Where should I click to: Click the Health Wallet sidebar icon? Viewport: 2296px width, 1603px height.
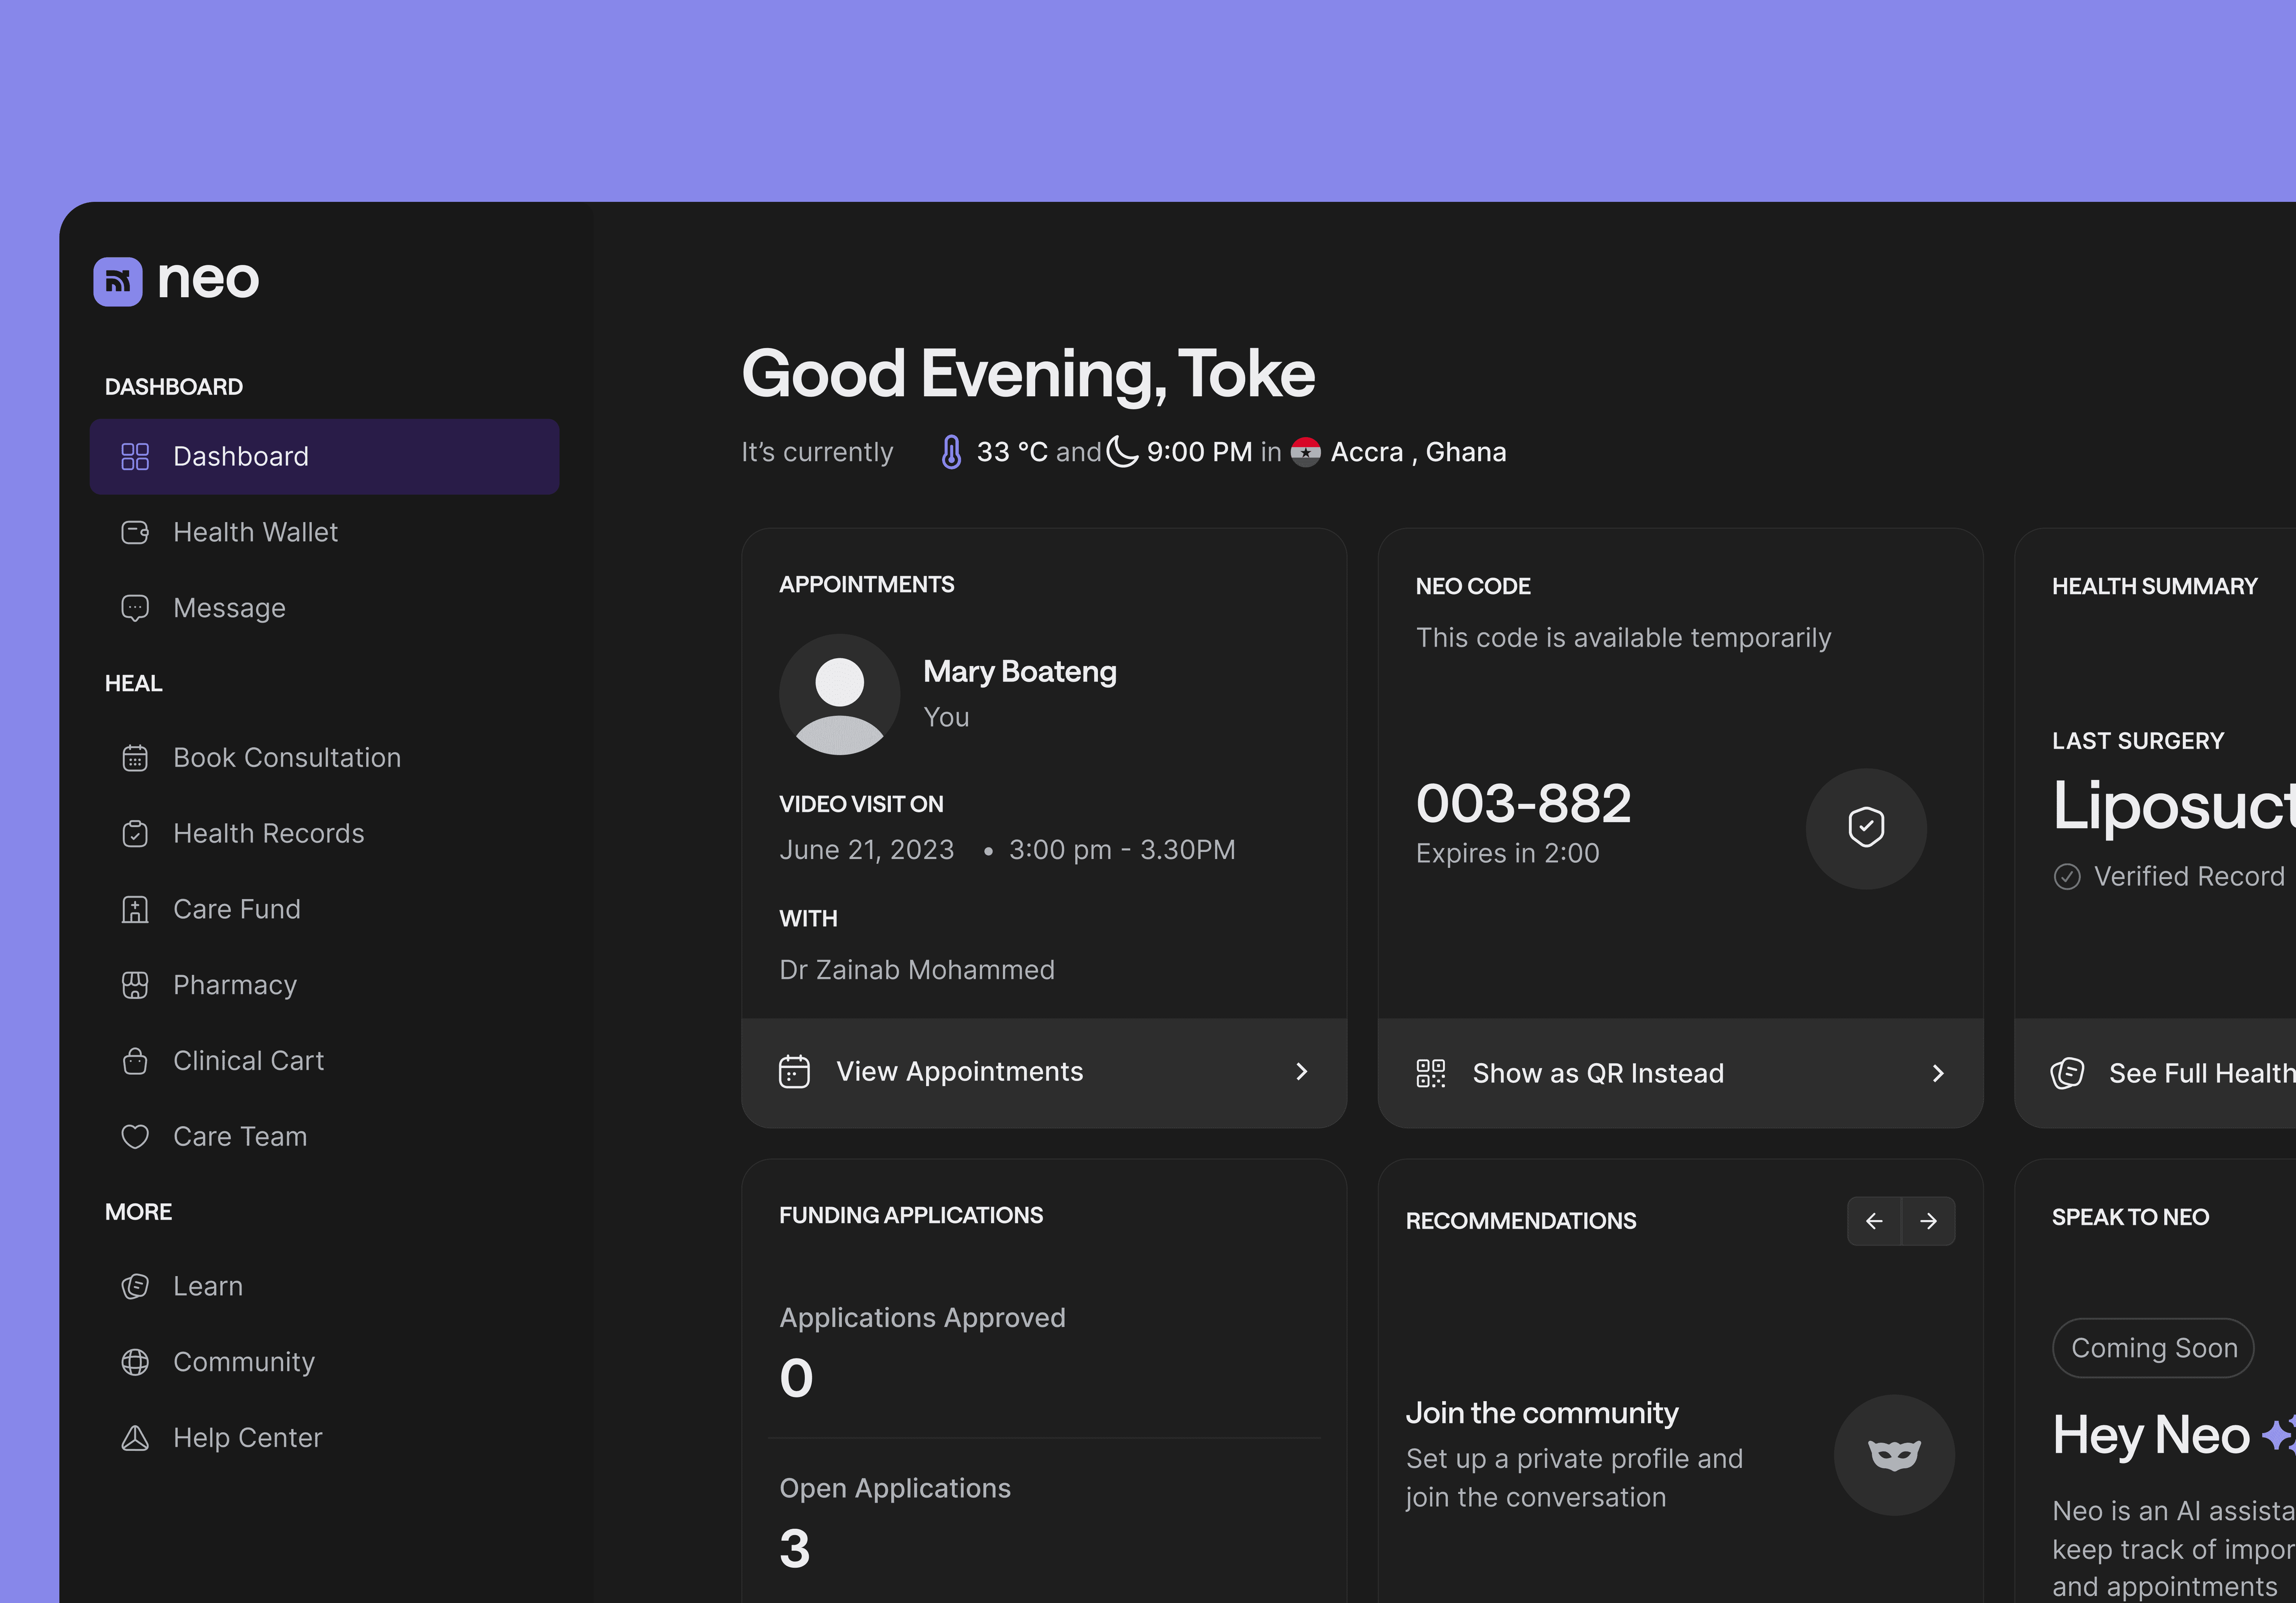[135, 532]
